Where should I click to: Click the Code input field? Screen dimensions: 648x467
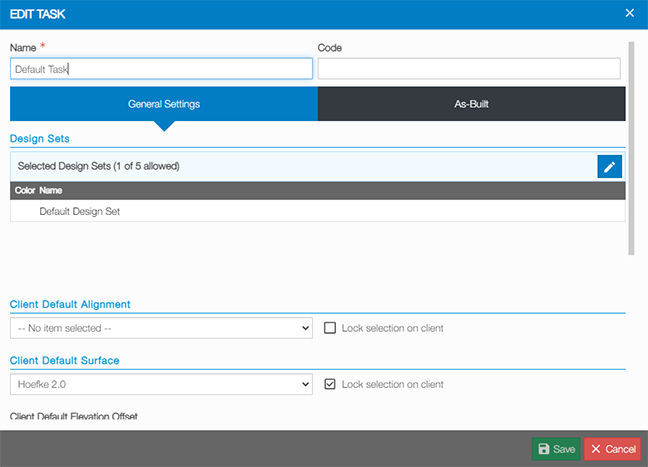click(469, 69)
